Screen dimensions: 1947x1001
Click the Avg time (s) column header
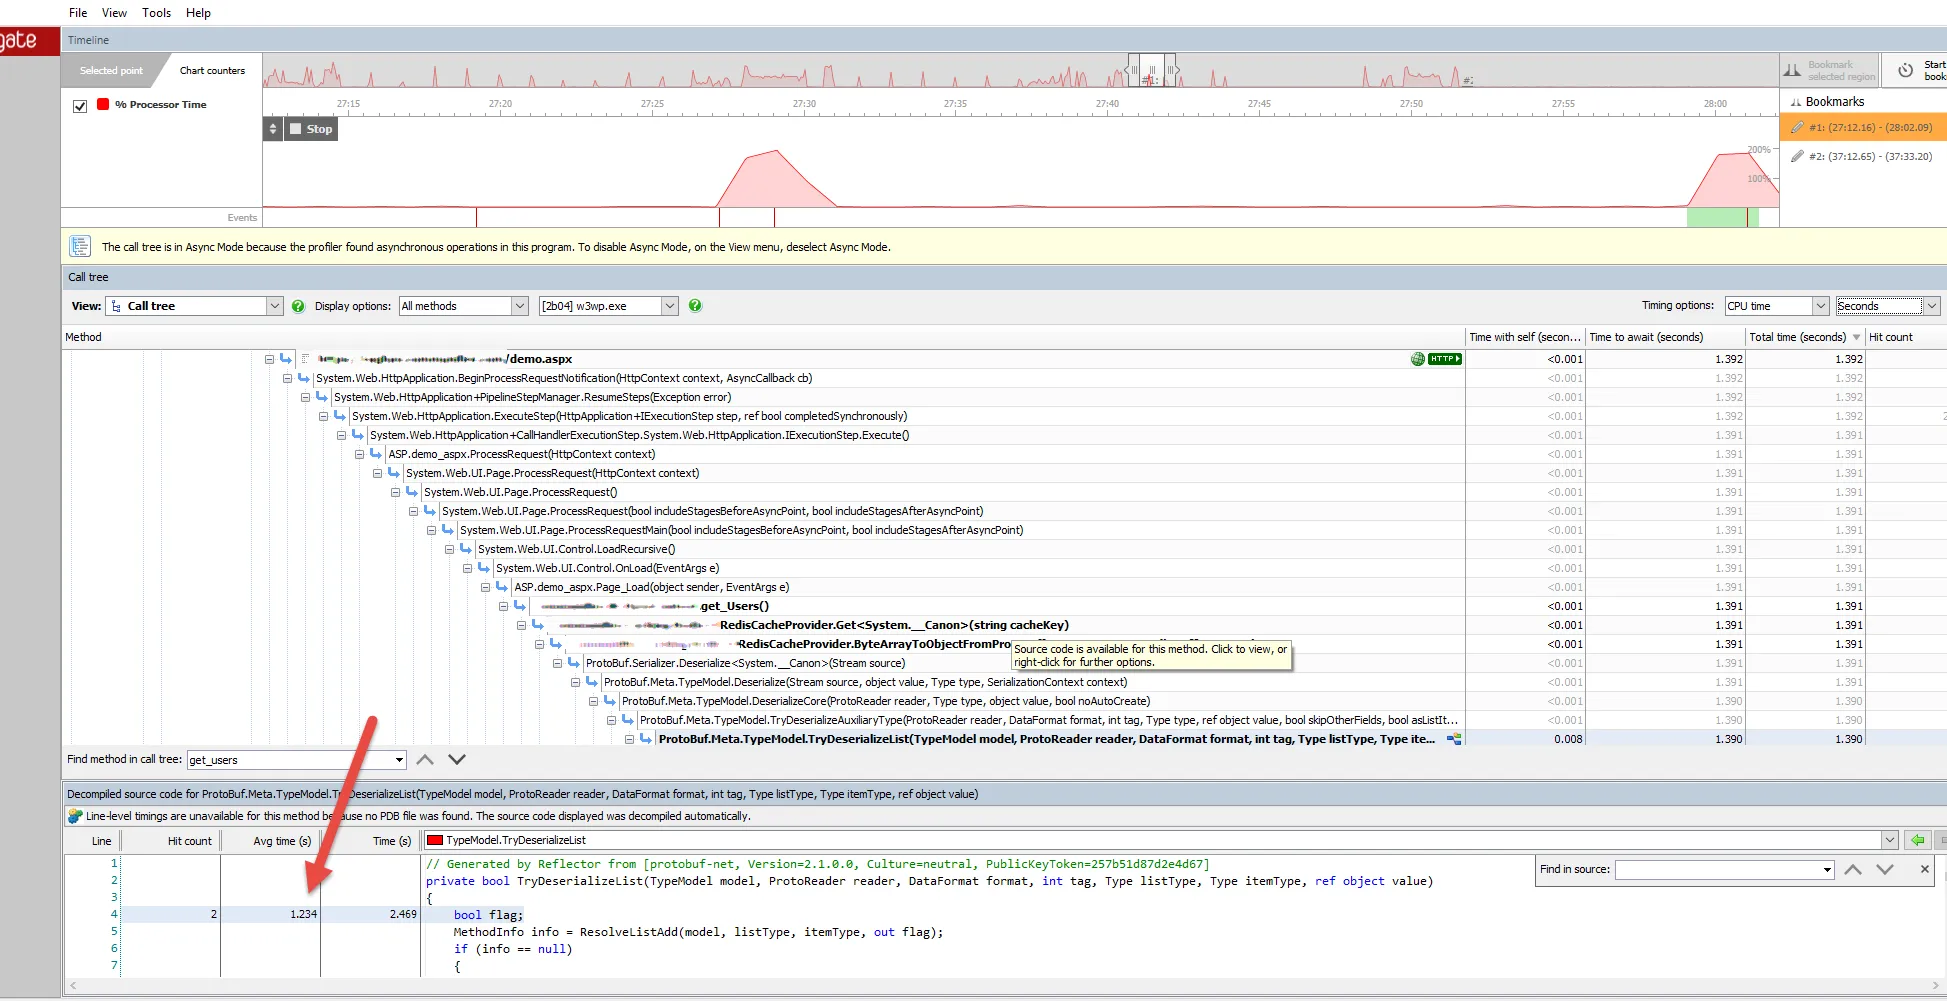coord(270,841)
